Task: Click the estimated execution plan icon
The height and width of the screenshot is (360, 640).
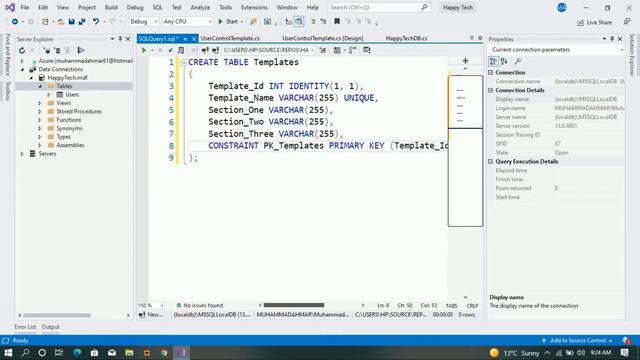Action: tap(181, 50)
